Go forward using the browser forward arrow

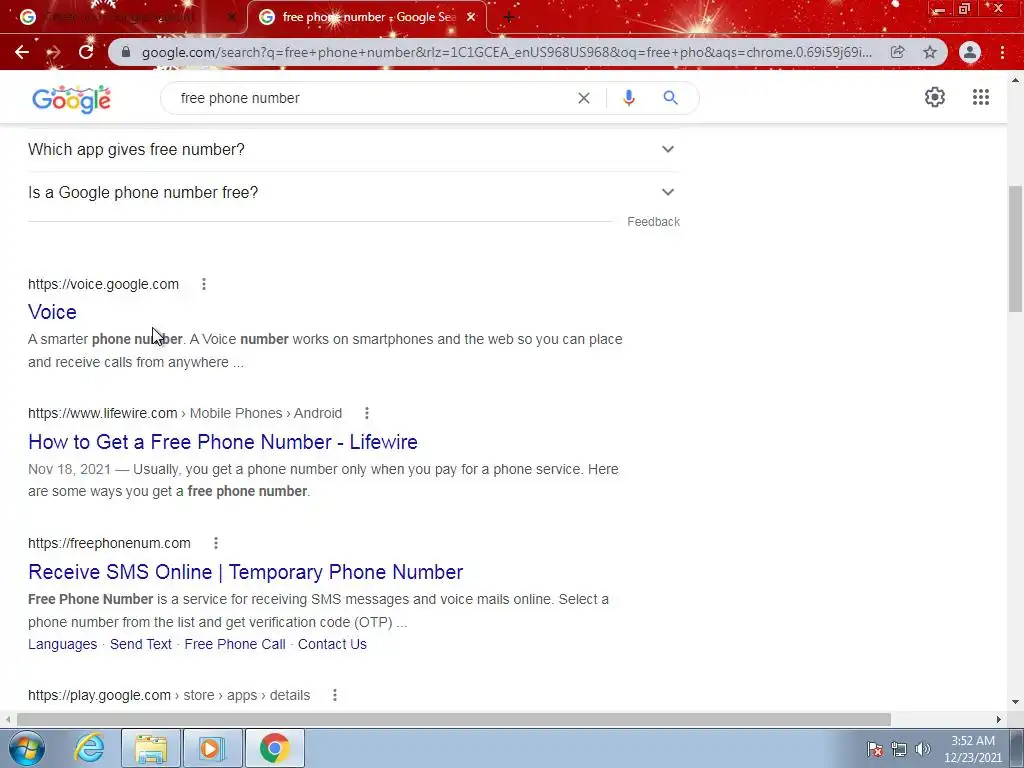pyautogui.click(x=54, y=52)
